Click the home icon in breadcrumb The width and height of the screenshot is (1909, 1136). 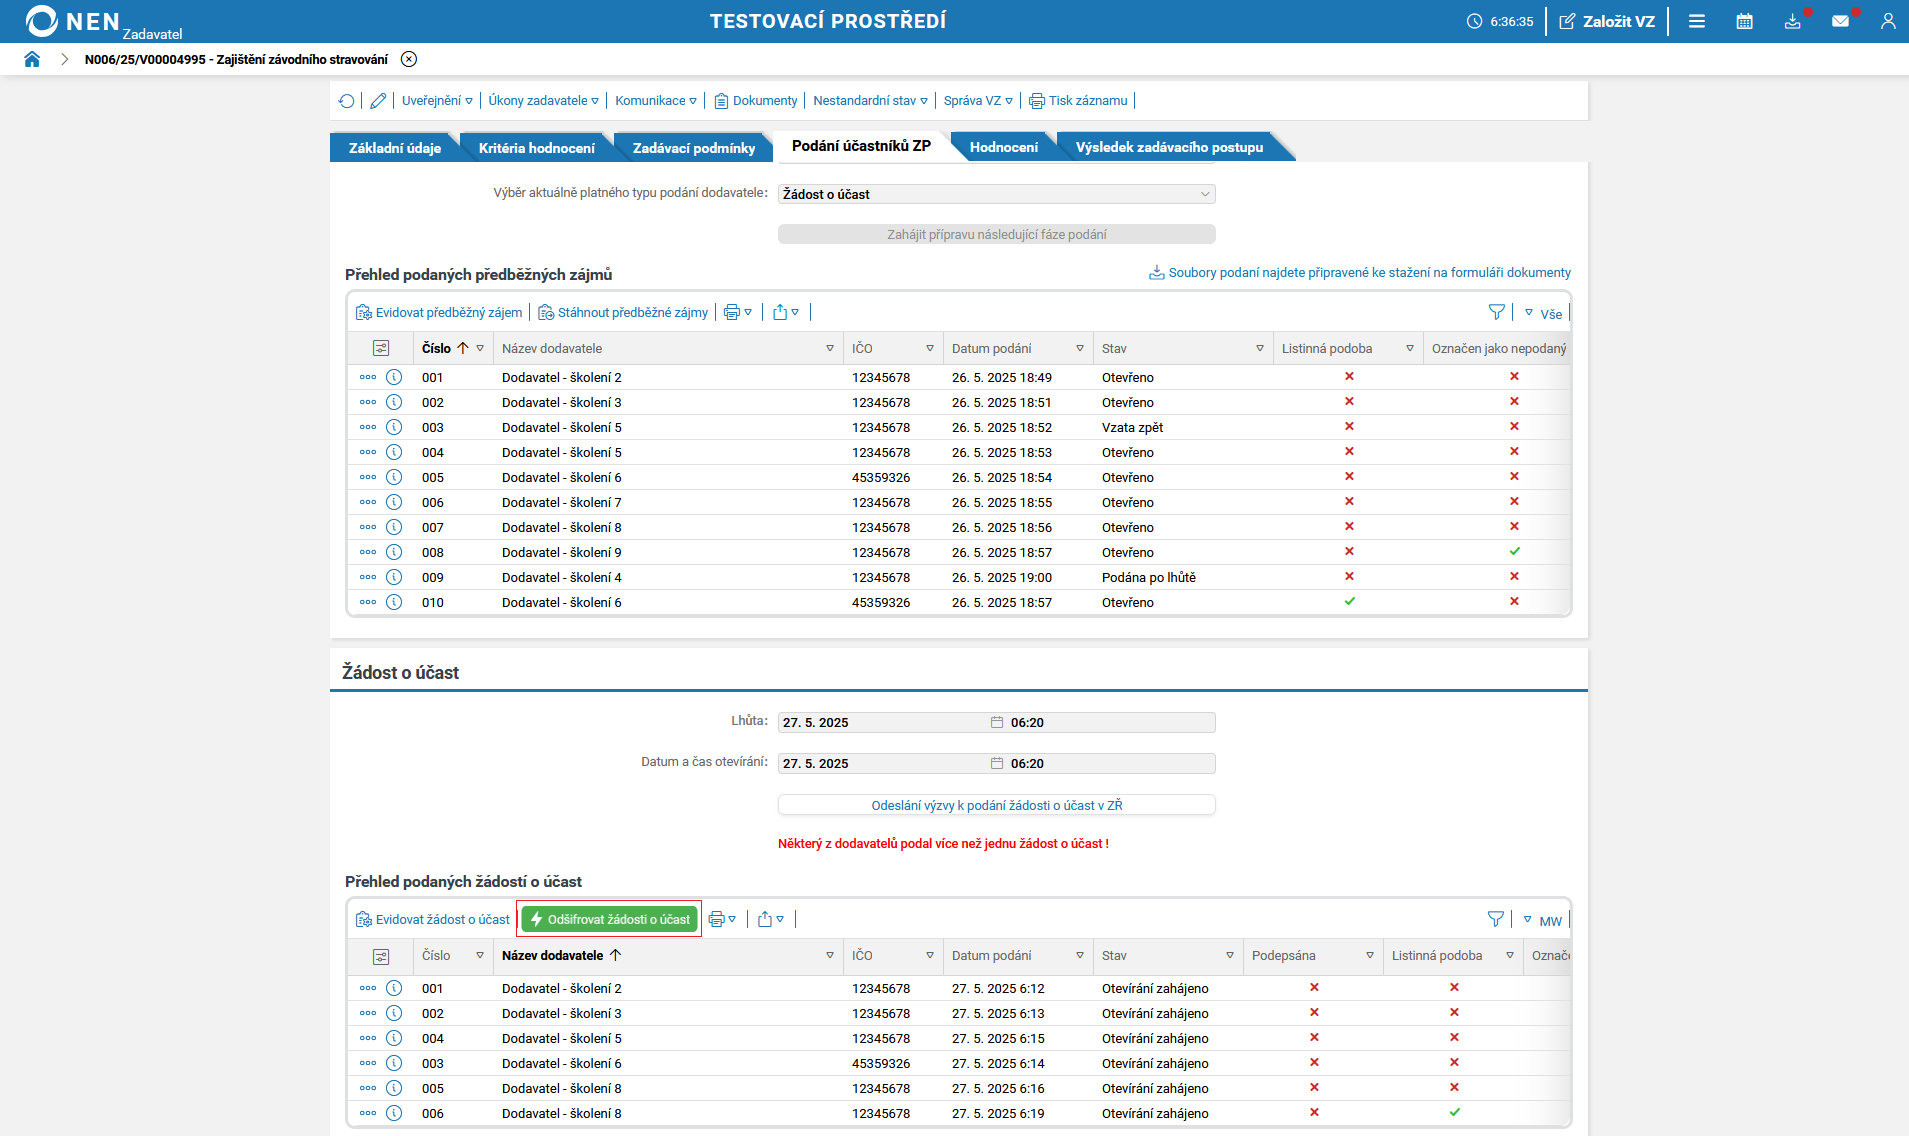[32, 59]
